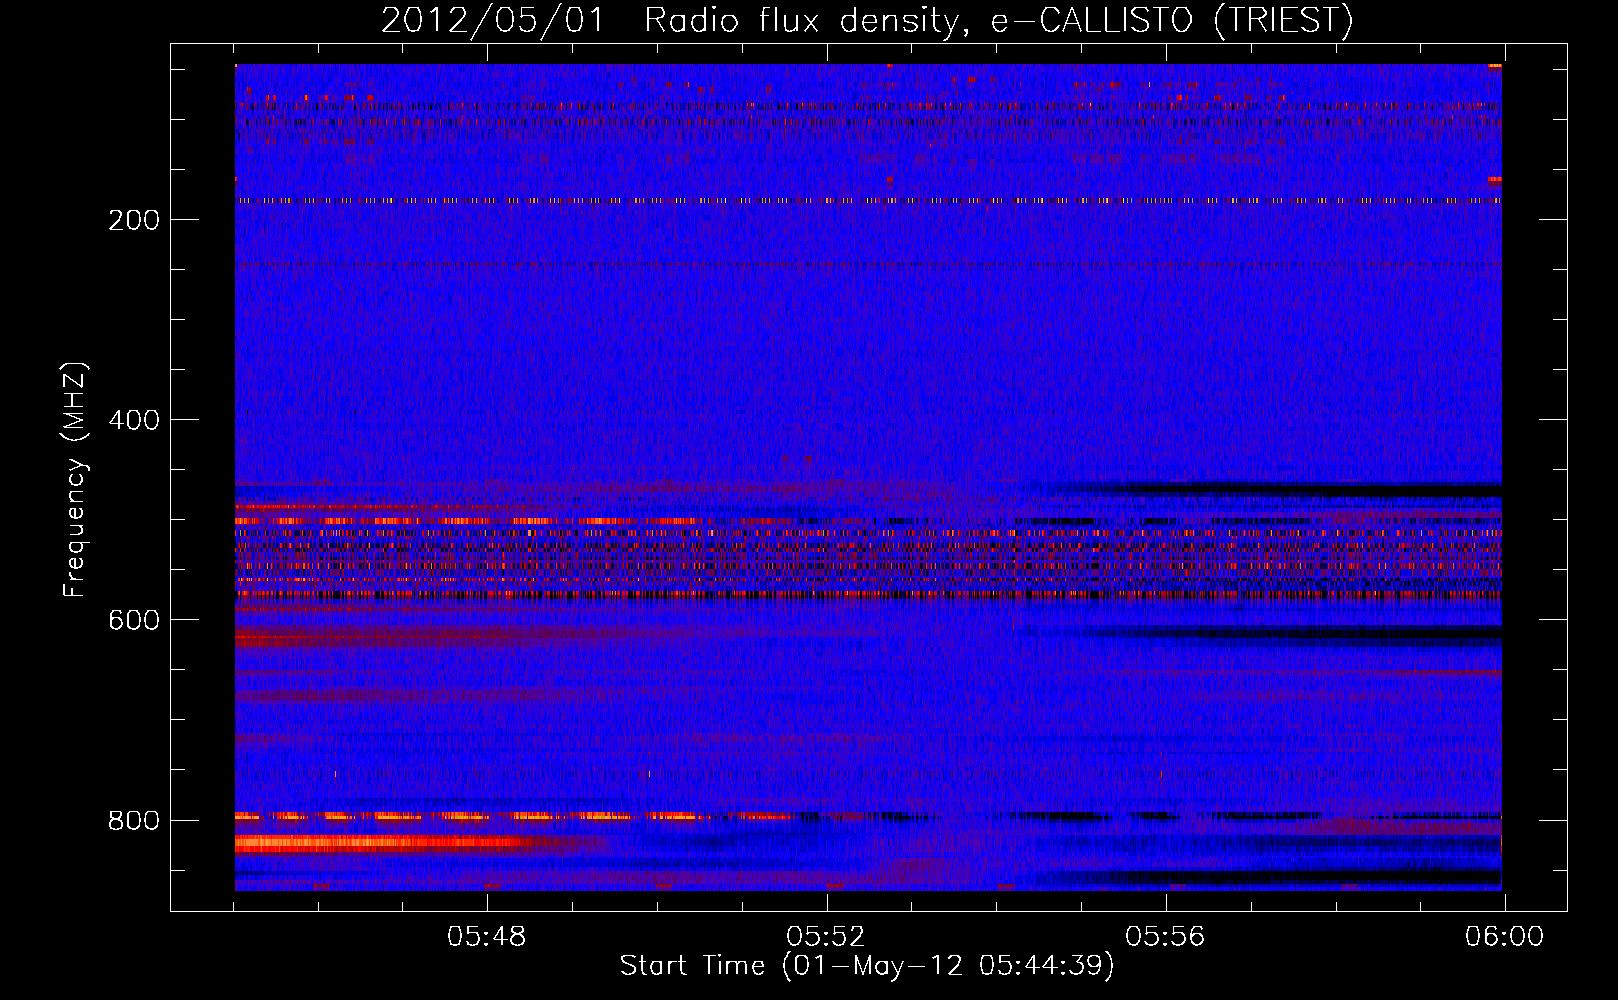Click the 600 frequency tick label

tap(134, 620)
